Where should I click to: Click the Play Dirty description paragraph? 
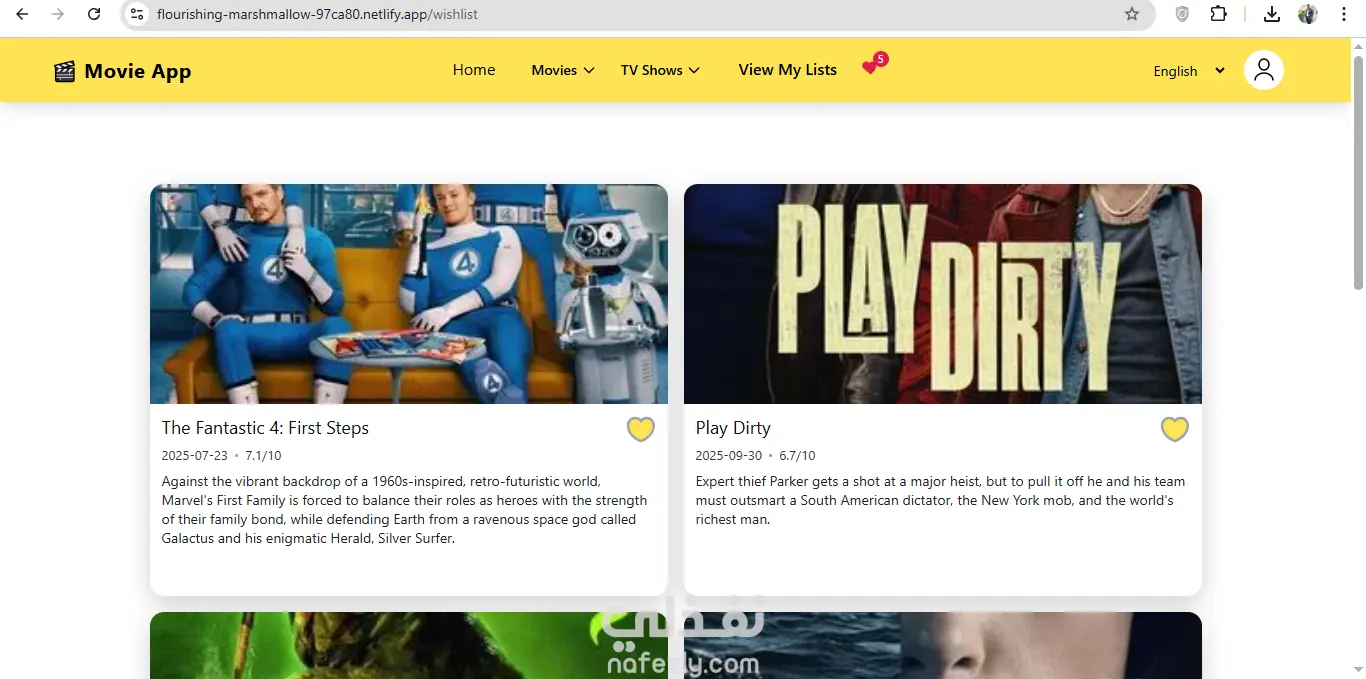940,500
